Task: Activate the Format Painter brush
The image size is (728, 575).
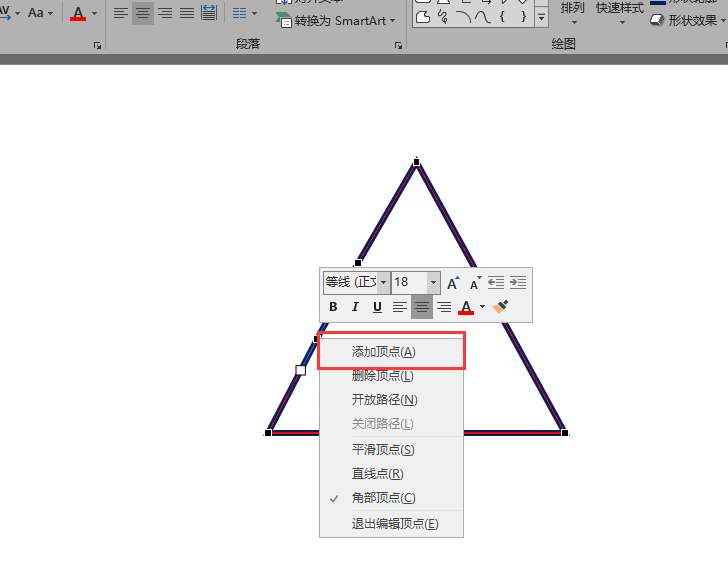Action: point(500,307)
